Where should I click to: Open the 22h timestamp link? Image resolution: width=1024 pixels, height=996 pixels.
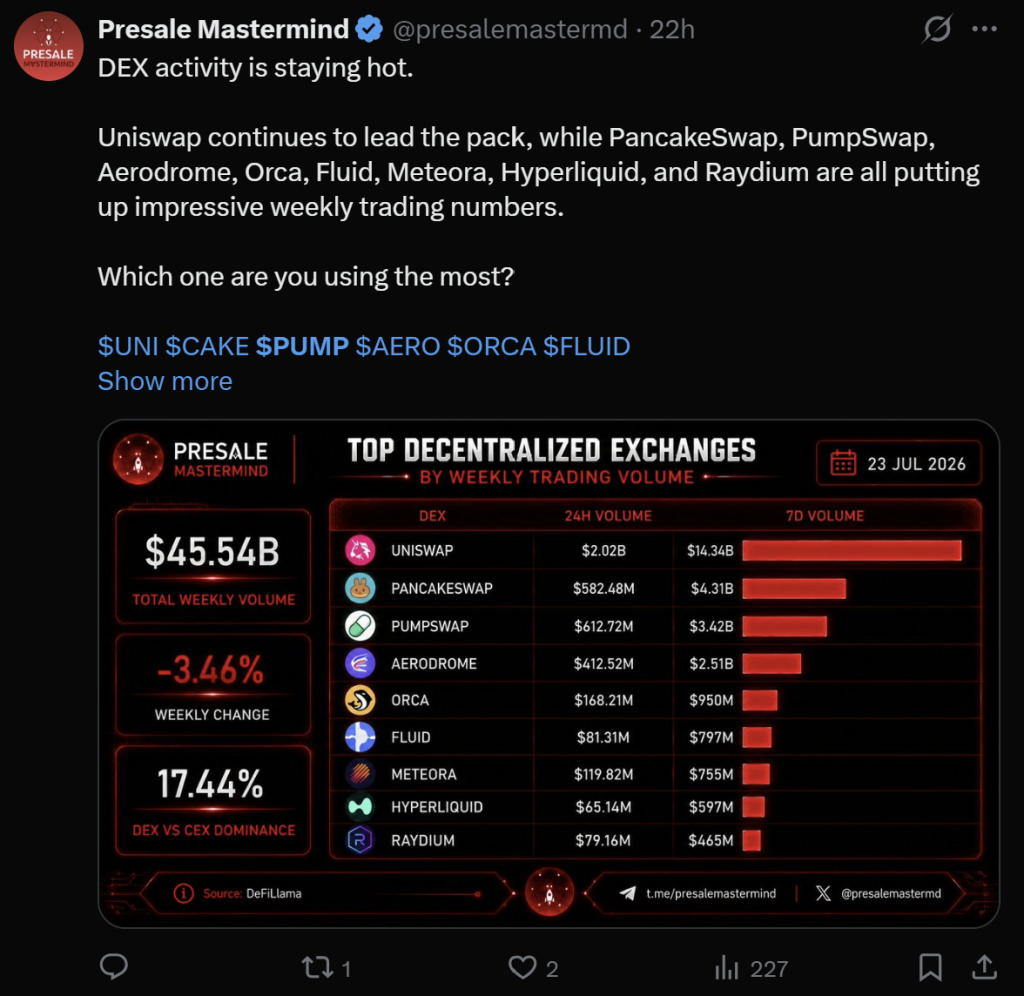[x=672, y=29]
